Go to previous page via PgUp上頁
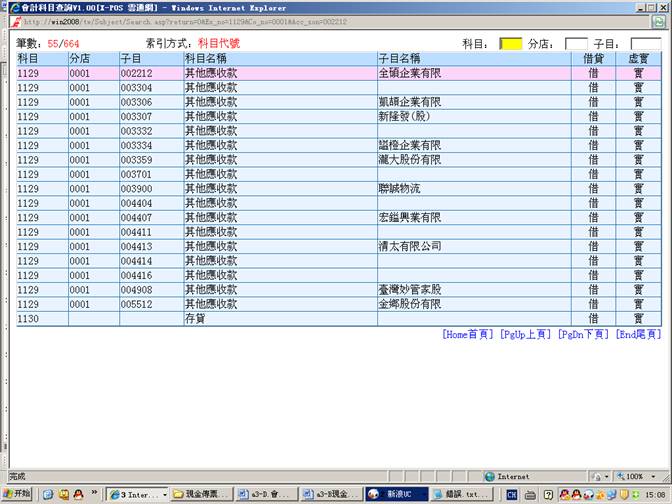The image size is (672, 504). point(525,334)
